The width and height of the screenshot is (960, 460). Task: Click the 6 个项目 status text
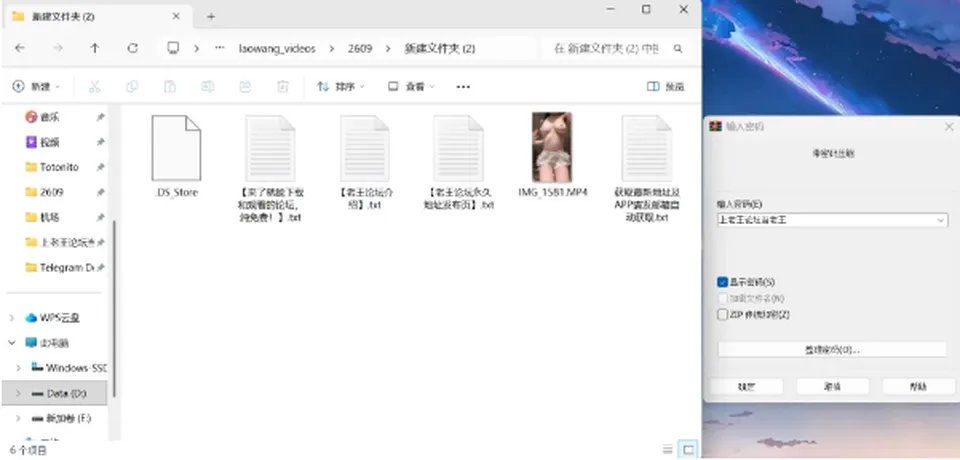(x=28, y=450)
